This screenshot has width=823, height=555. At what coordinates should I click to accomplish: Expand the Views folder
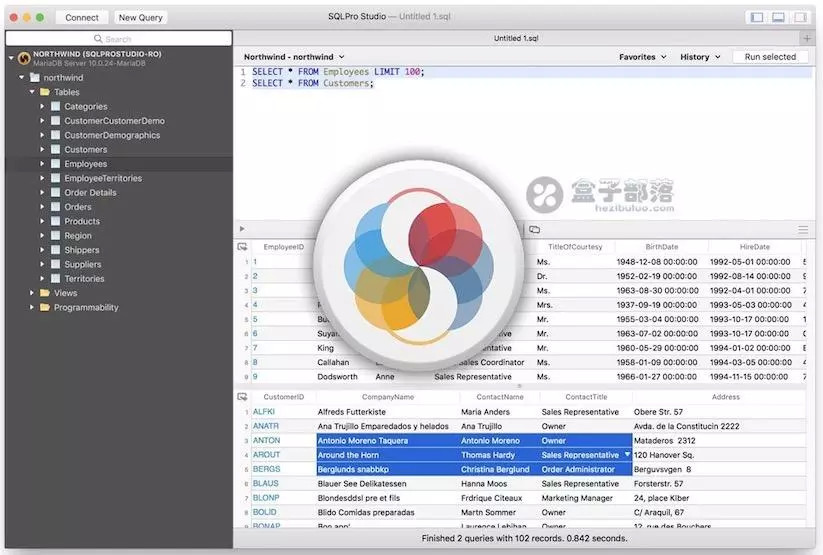[31, 293]
